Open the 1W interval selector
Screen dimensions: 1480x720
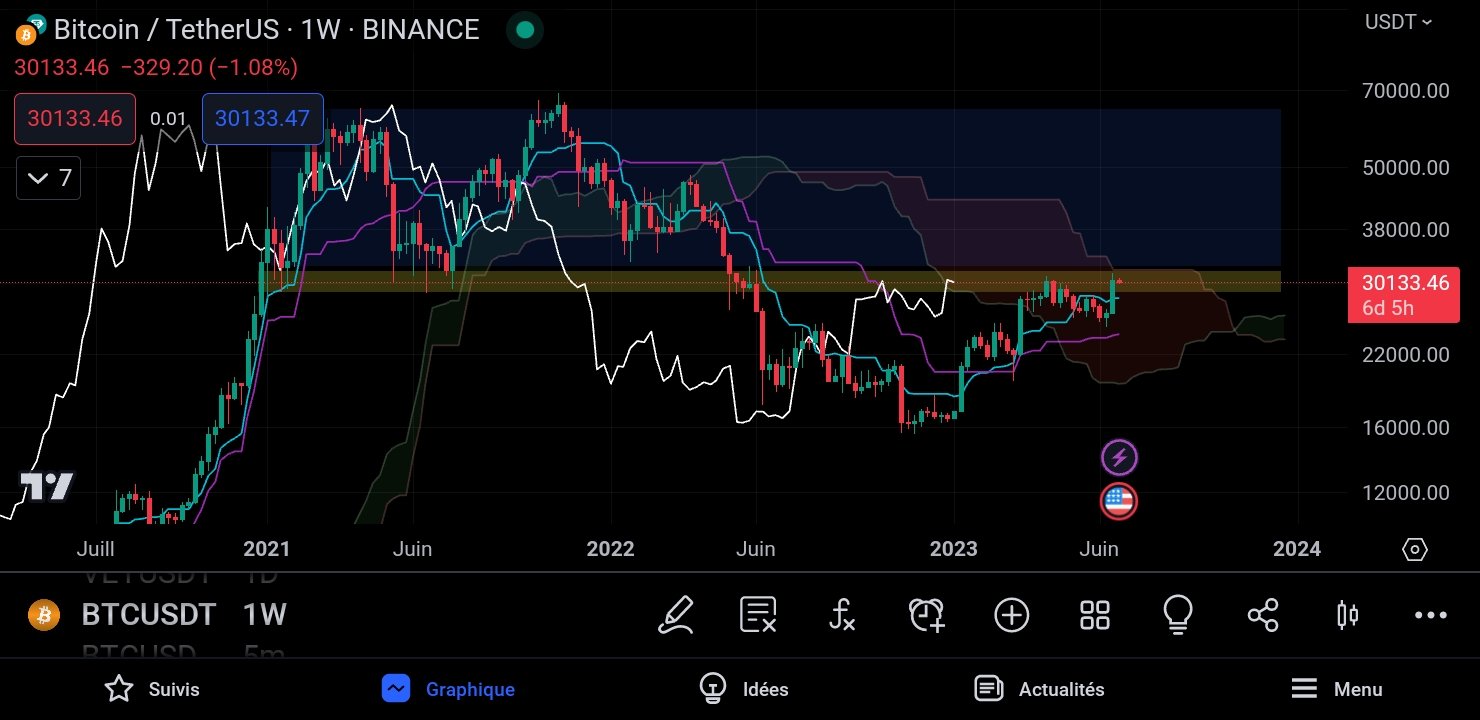pyautogui.click(x=265, y=614)
